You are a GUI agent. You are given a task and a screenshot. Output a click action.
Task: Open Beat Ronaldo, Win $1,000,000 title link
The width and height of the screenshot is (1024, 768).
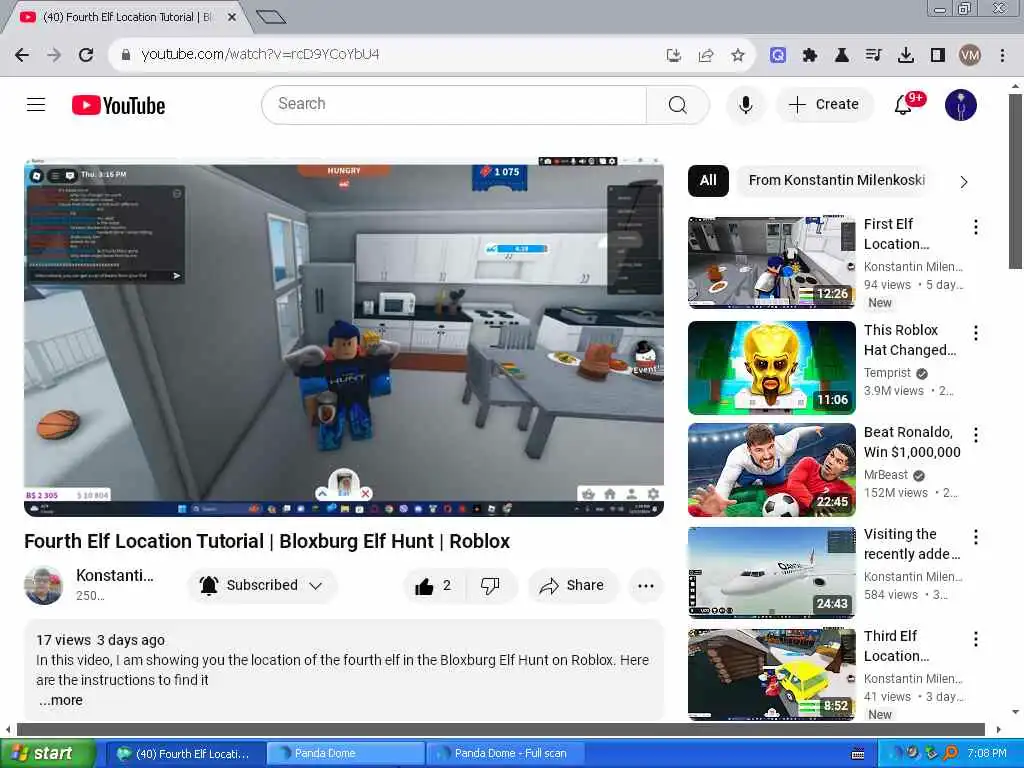[912, 442]
